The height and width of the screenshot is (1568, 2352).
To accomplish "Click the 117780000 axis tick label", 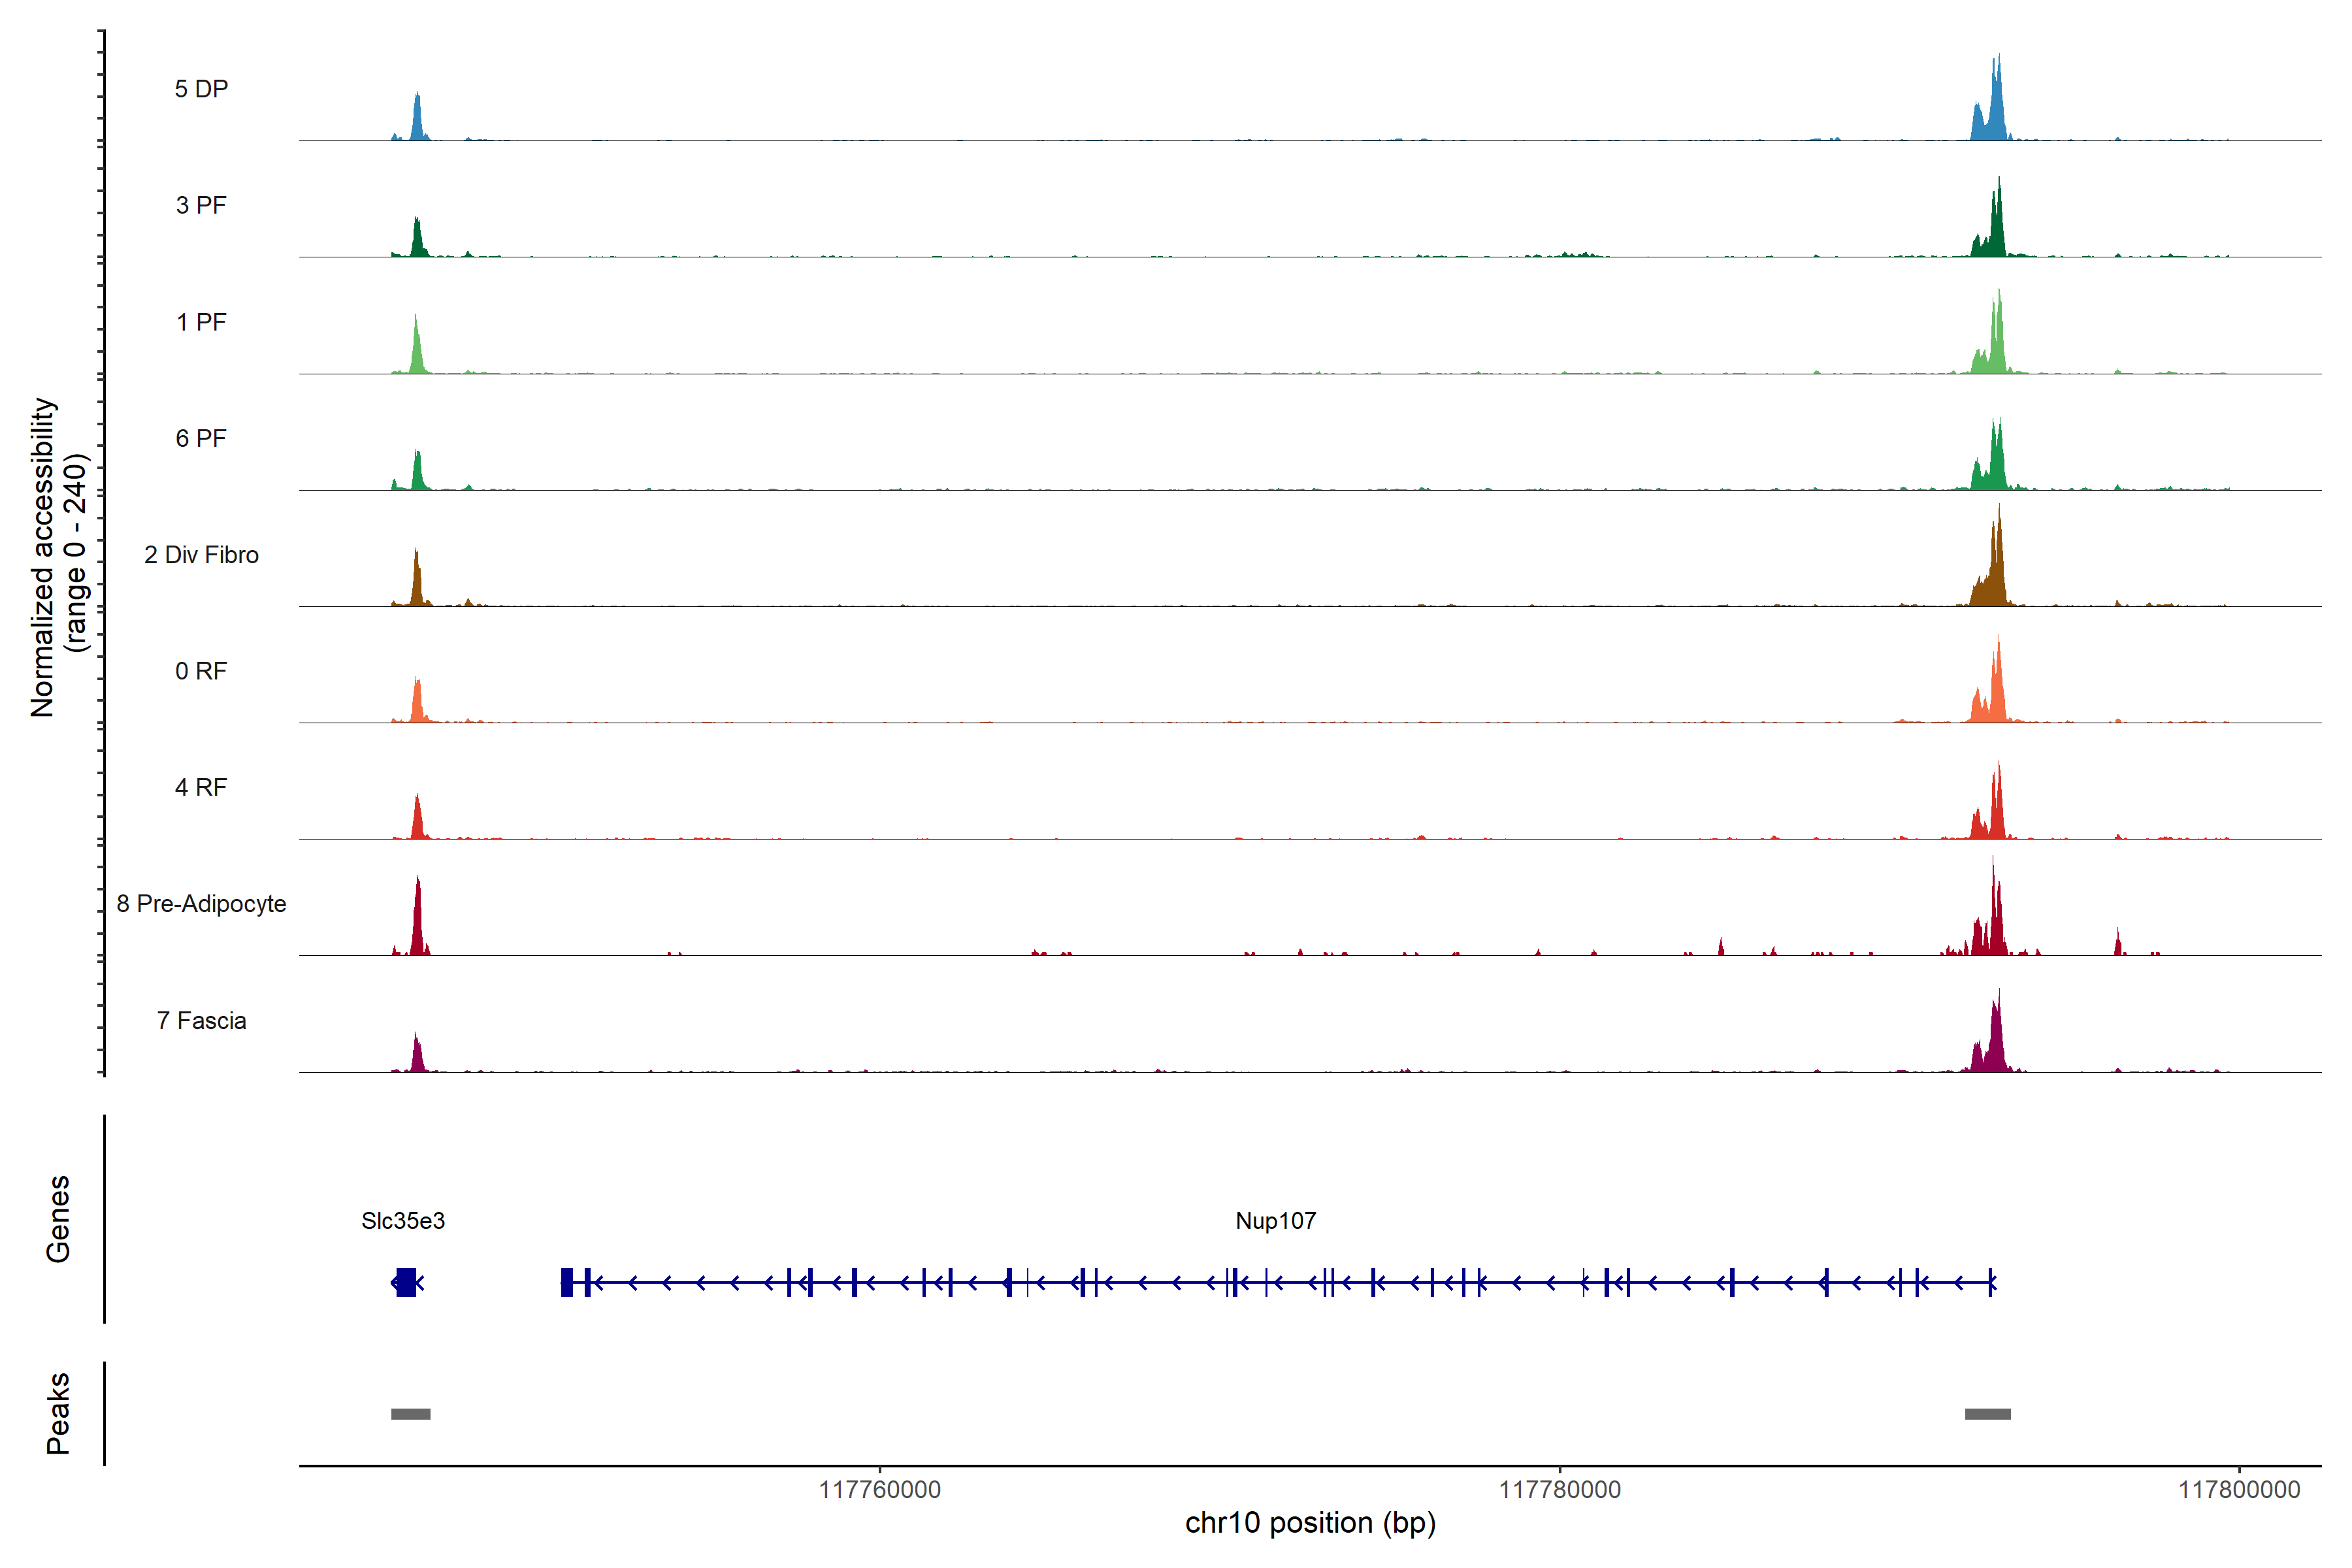I will tap(1559, 1490).
